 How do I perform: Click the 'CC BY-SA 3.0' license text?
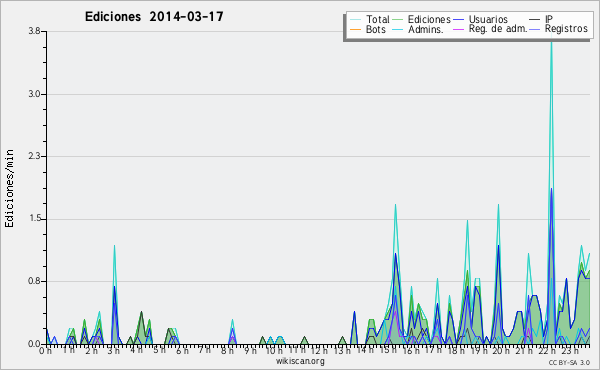(569, 363)
